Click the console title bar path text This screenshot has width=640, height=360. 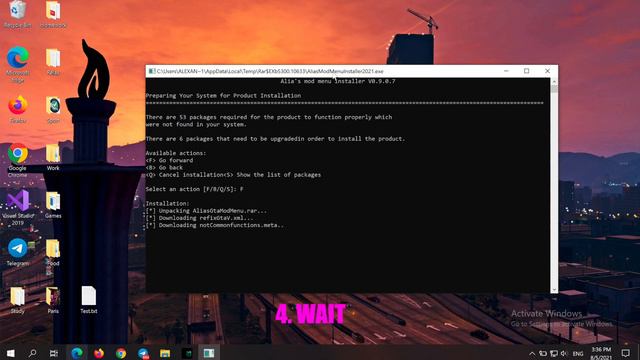click(270, 71)
